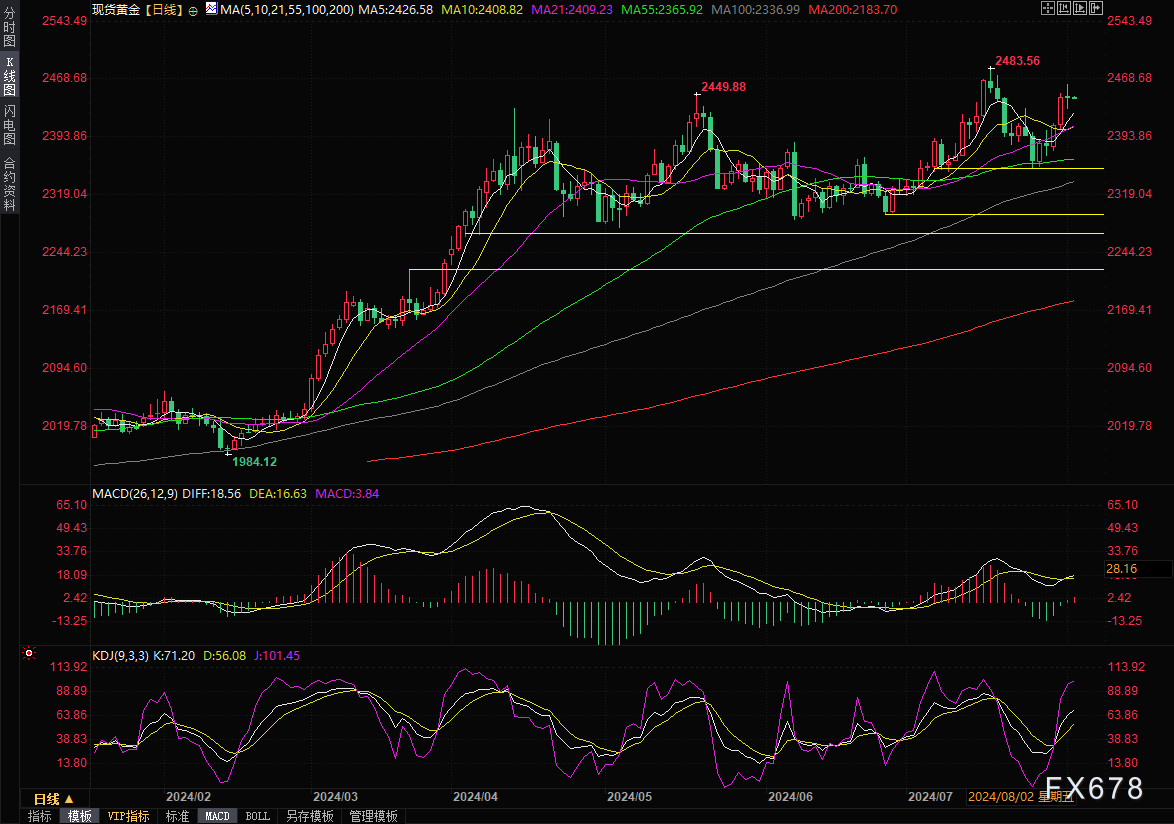Click the 另存模板 button
The width and height of the screenshot is (1174, 824).
pos(309,816)
